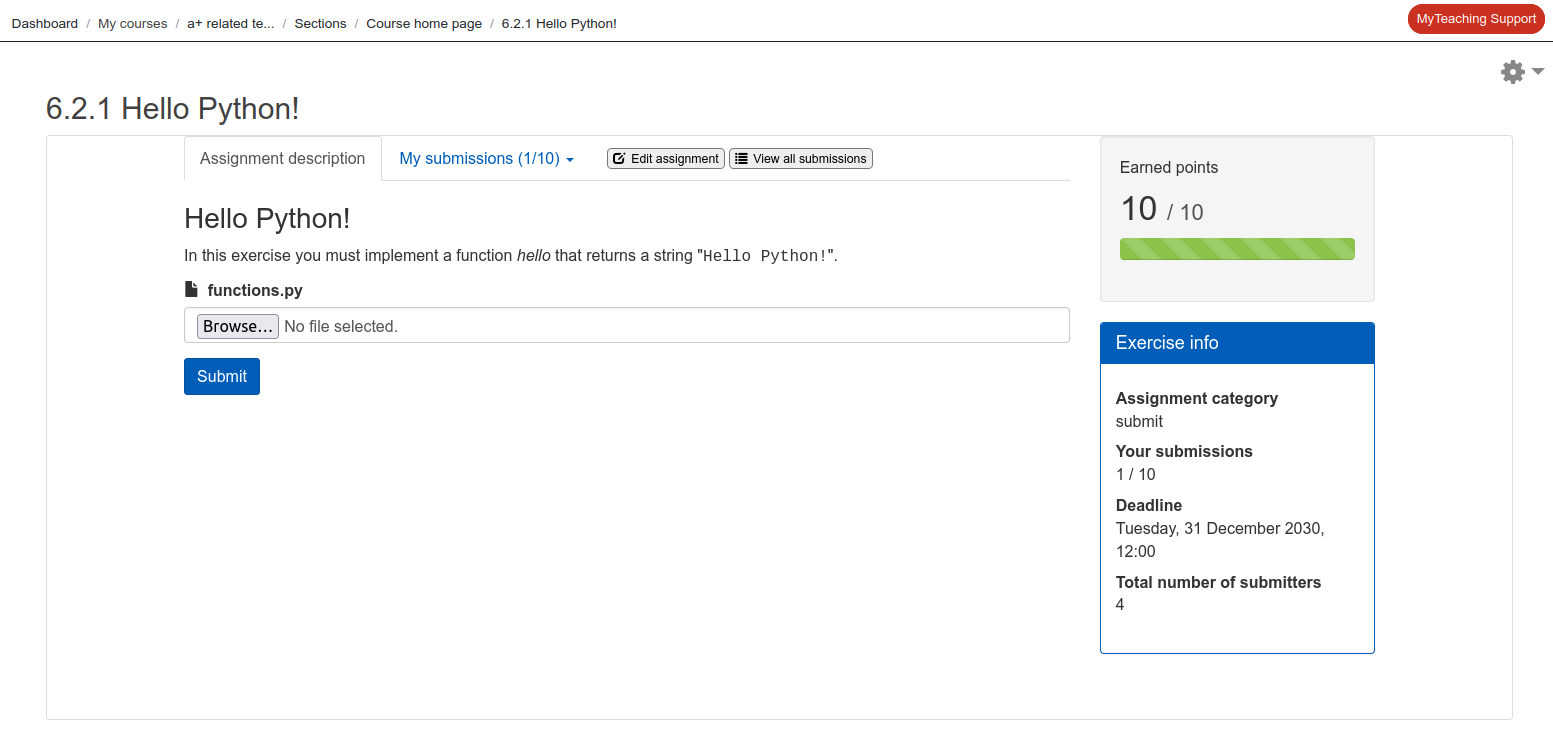
Task: Click View all submissions button
Action: (x=801, y=158)
